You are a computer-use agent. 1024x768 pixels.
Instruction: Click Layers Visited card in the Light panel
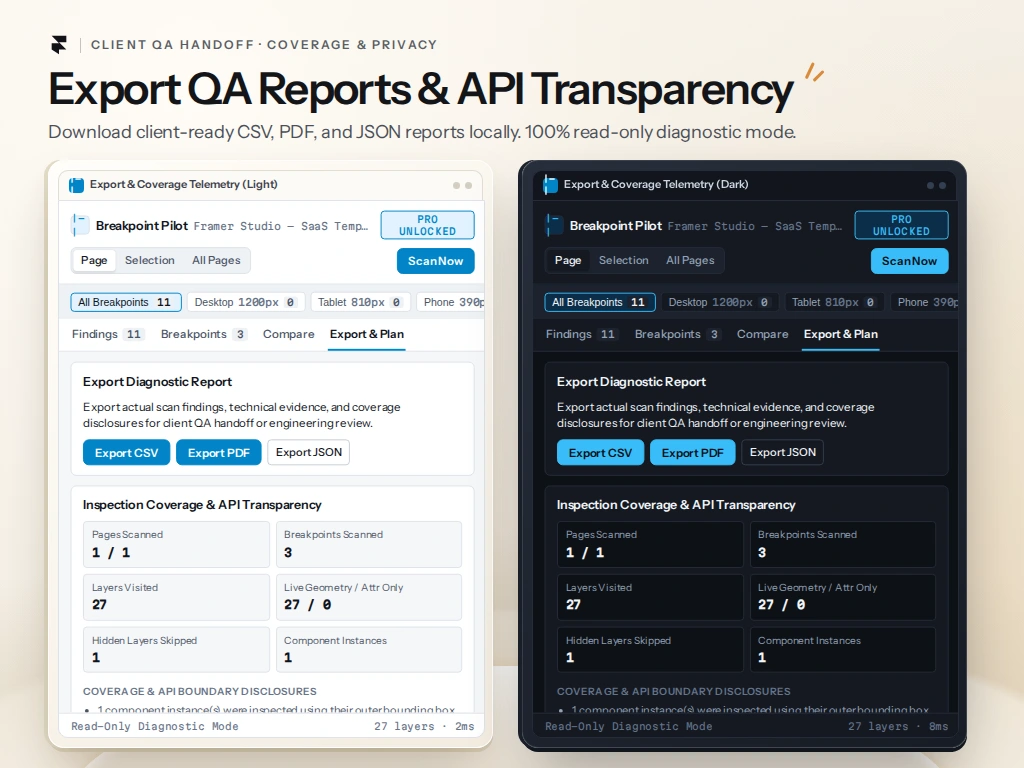176,597
